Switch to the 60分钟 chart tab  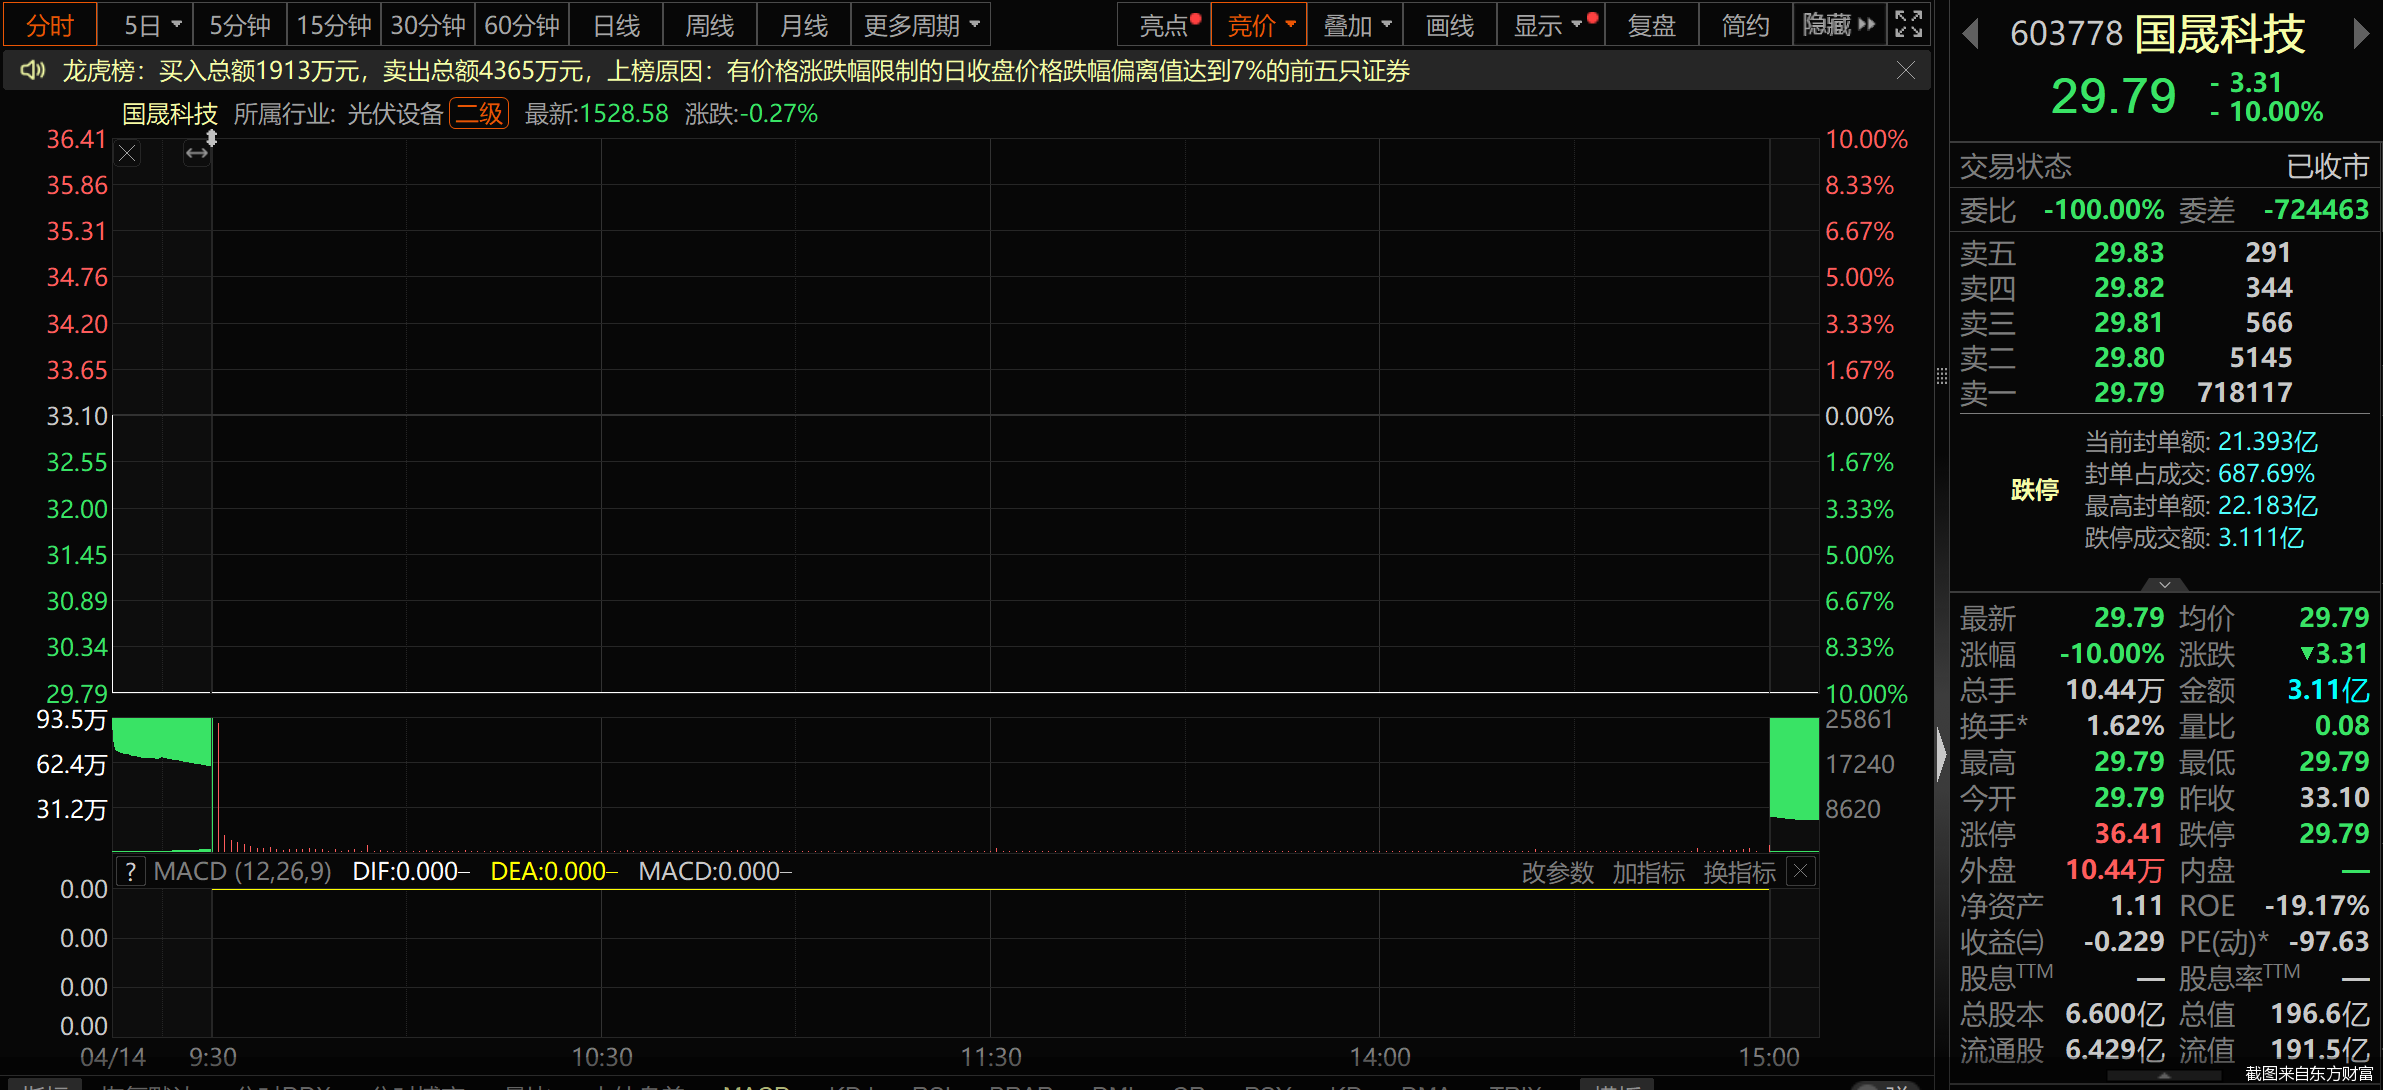coord(521,25)
